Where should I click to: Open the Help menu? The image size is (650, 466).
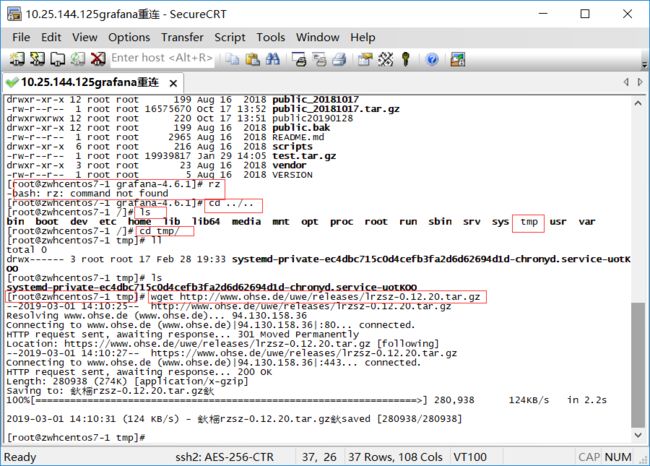[363, 37]
